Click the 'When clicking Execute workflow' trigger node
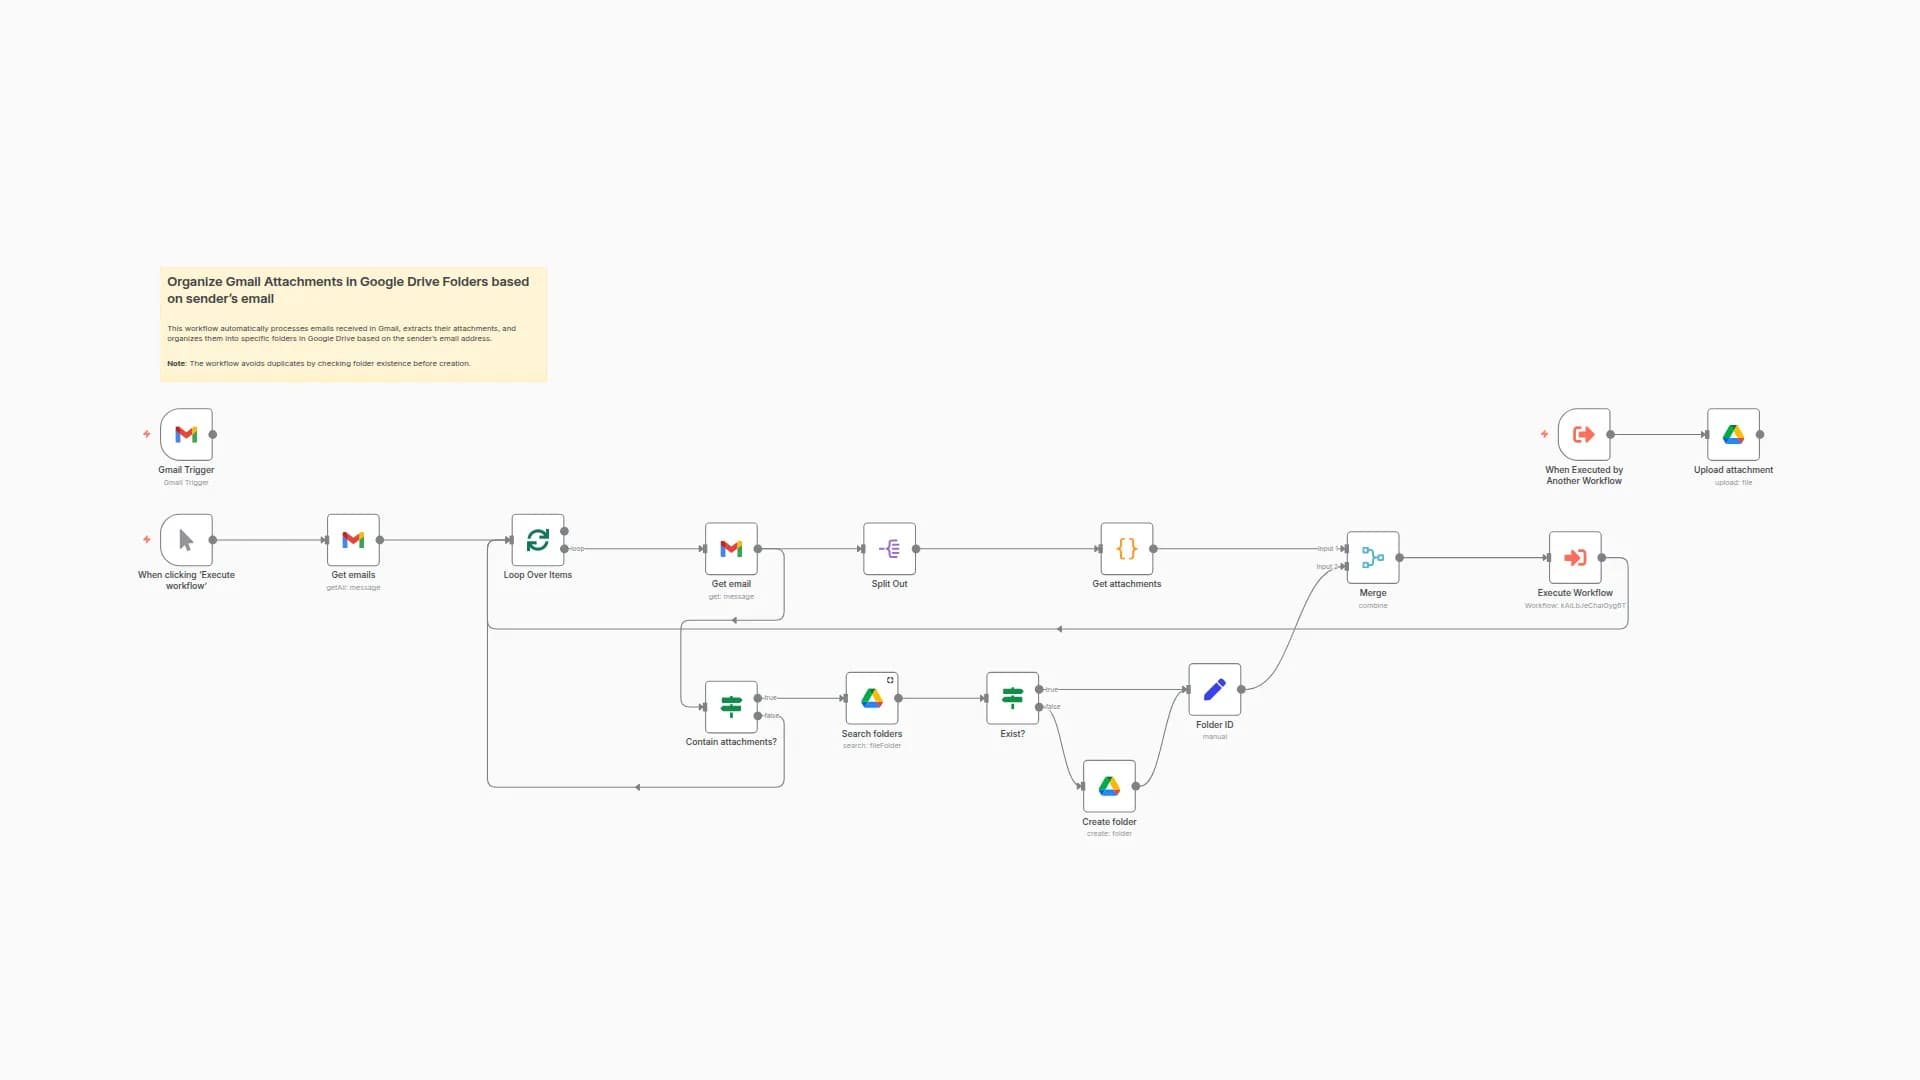 coord(186,540)
